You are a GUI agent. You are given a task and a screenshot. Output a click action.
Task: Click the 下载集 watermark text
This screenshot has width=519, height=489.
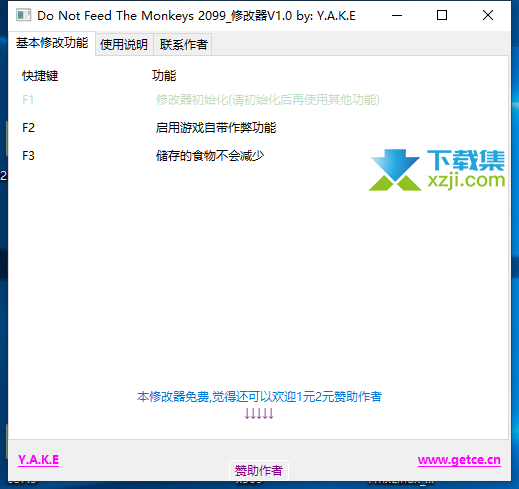(466, 160)
